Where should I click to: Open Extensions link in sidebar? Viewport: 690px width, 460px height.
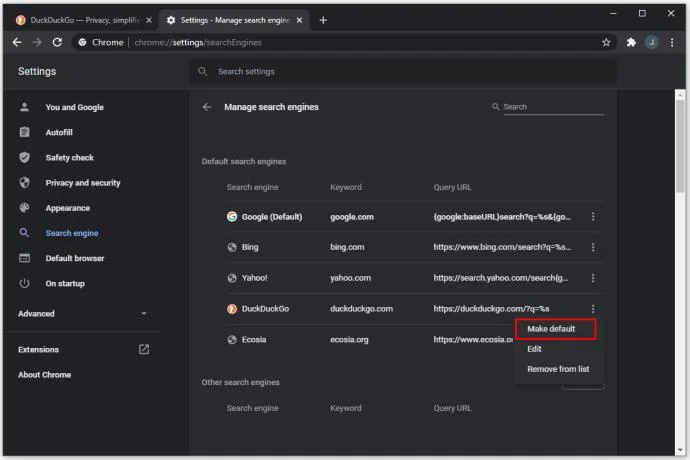point(38,350)
